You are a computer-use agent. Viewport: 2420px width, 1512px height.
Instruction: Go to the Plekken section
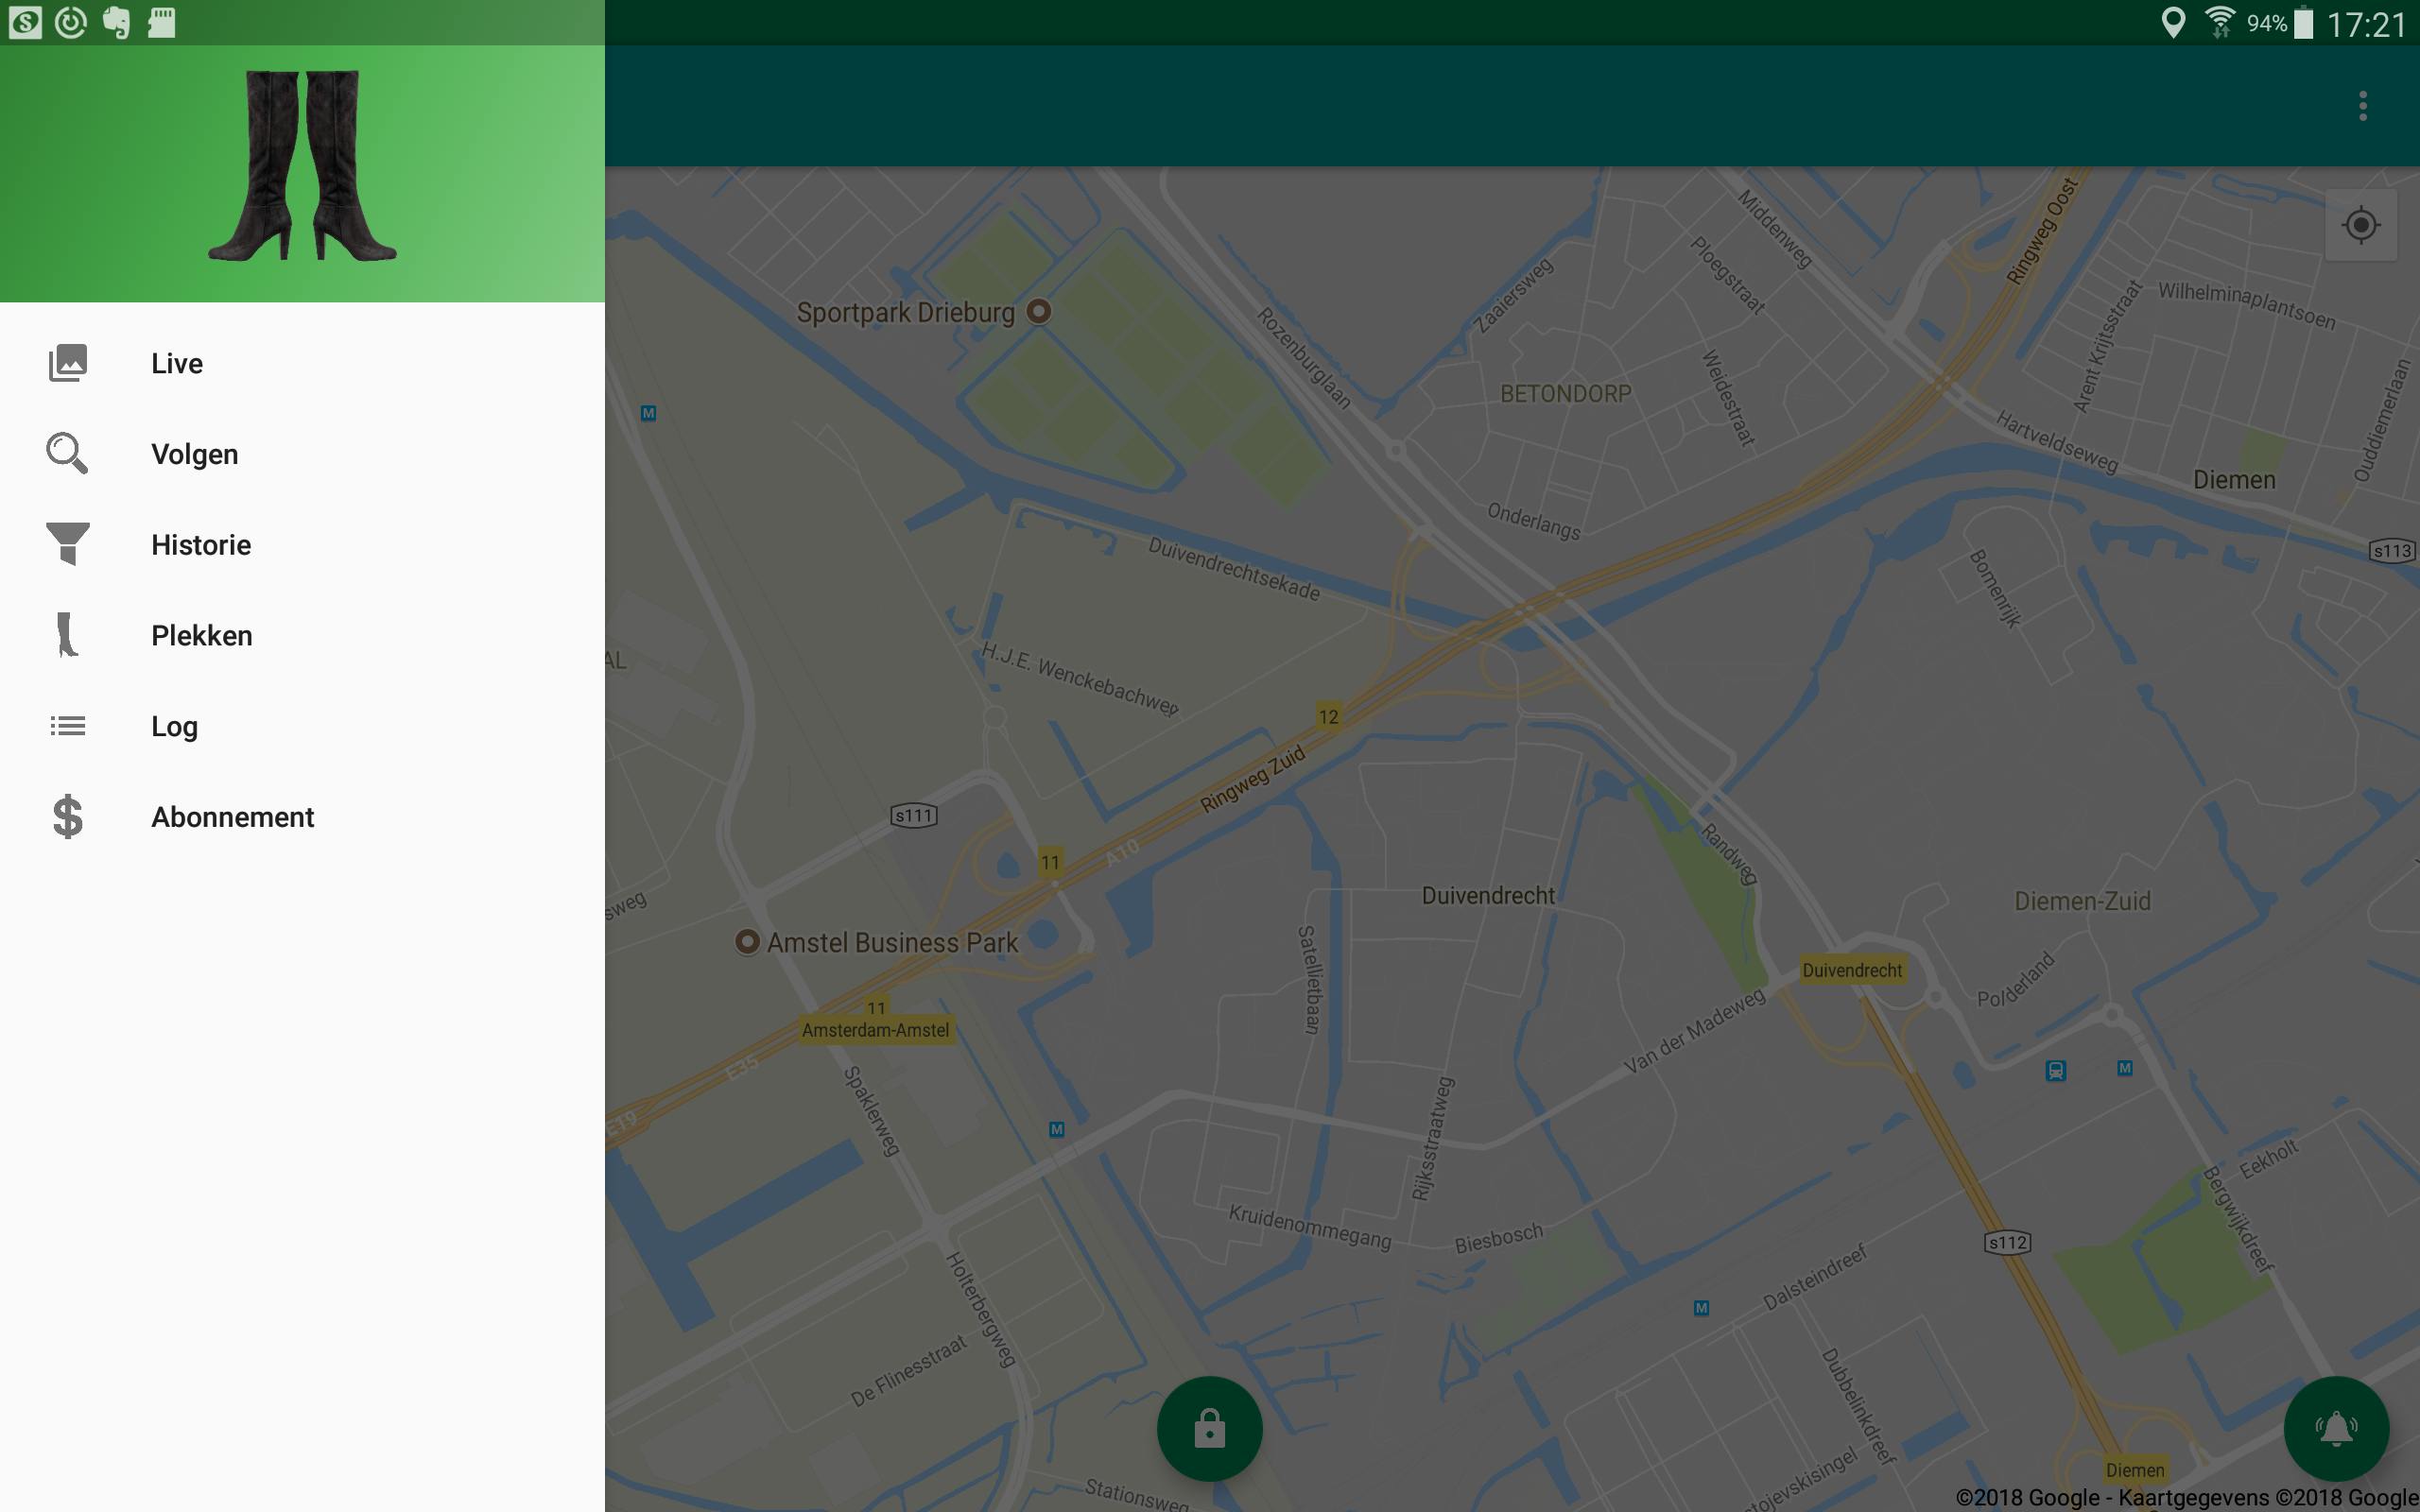[202, 636]
